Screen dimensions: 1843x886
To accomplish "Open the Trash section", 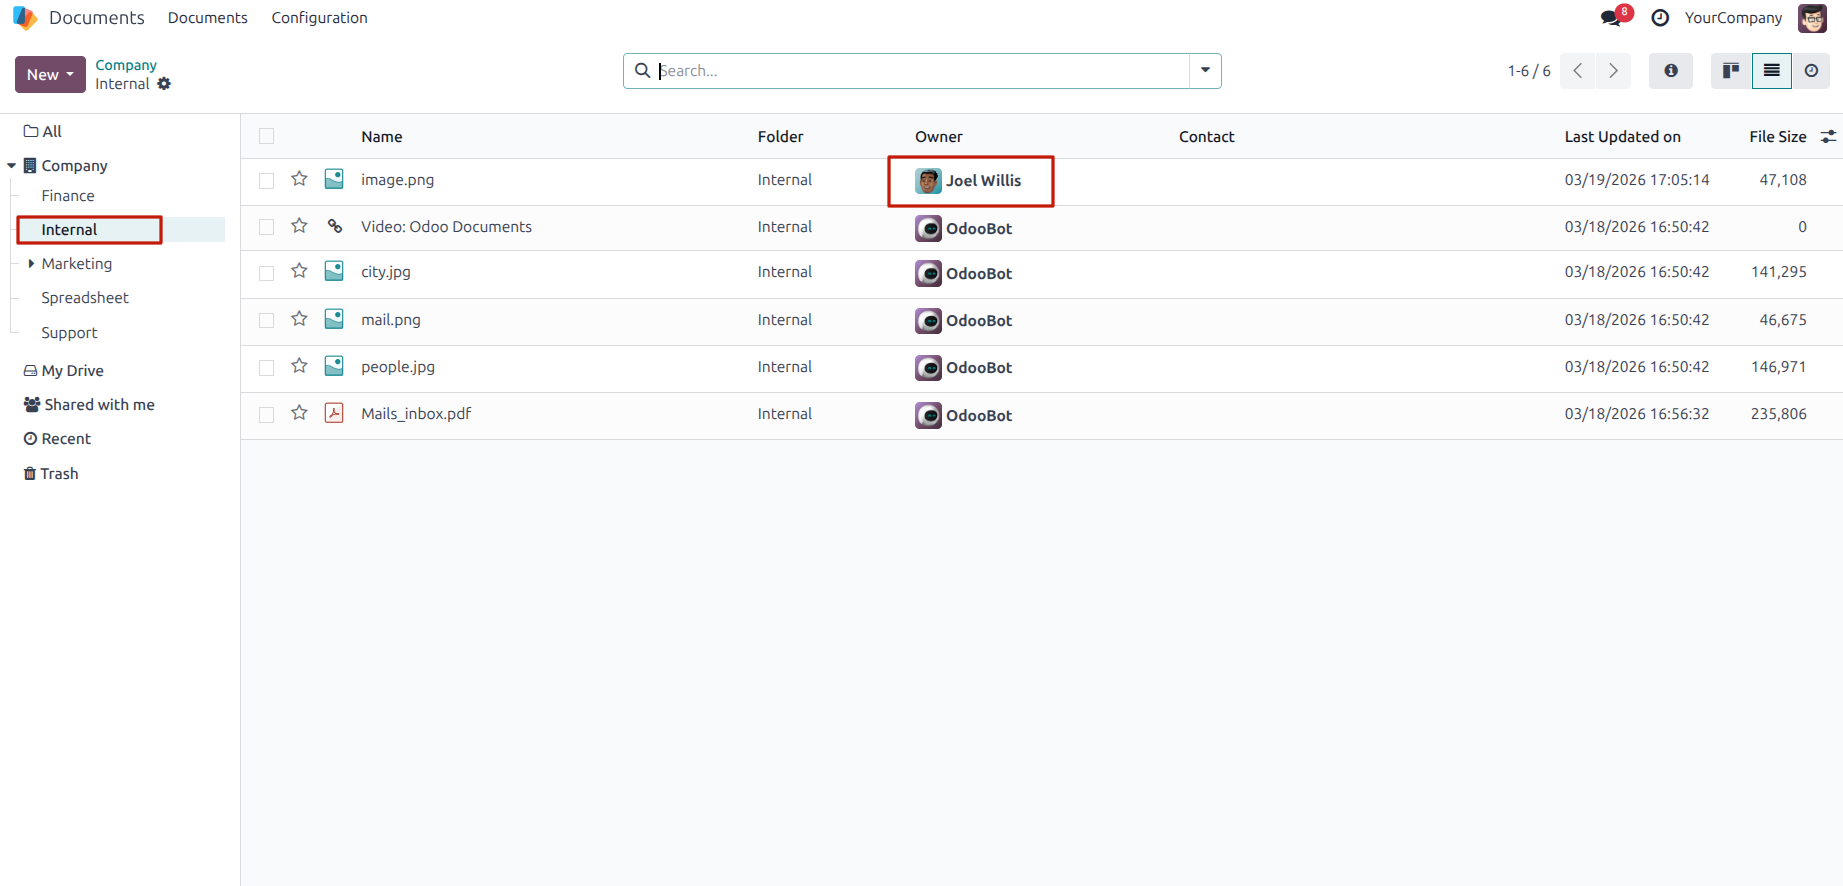I will pos(51,474).
